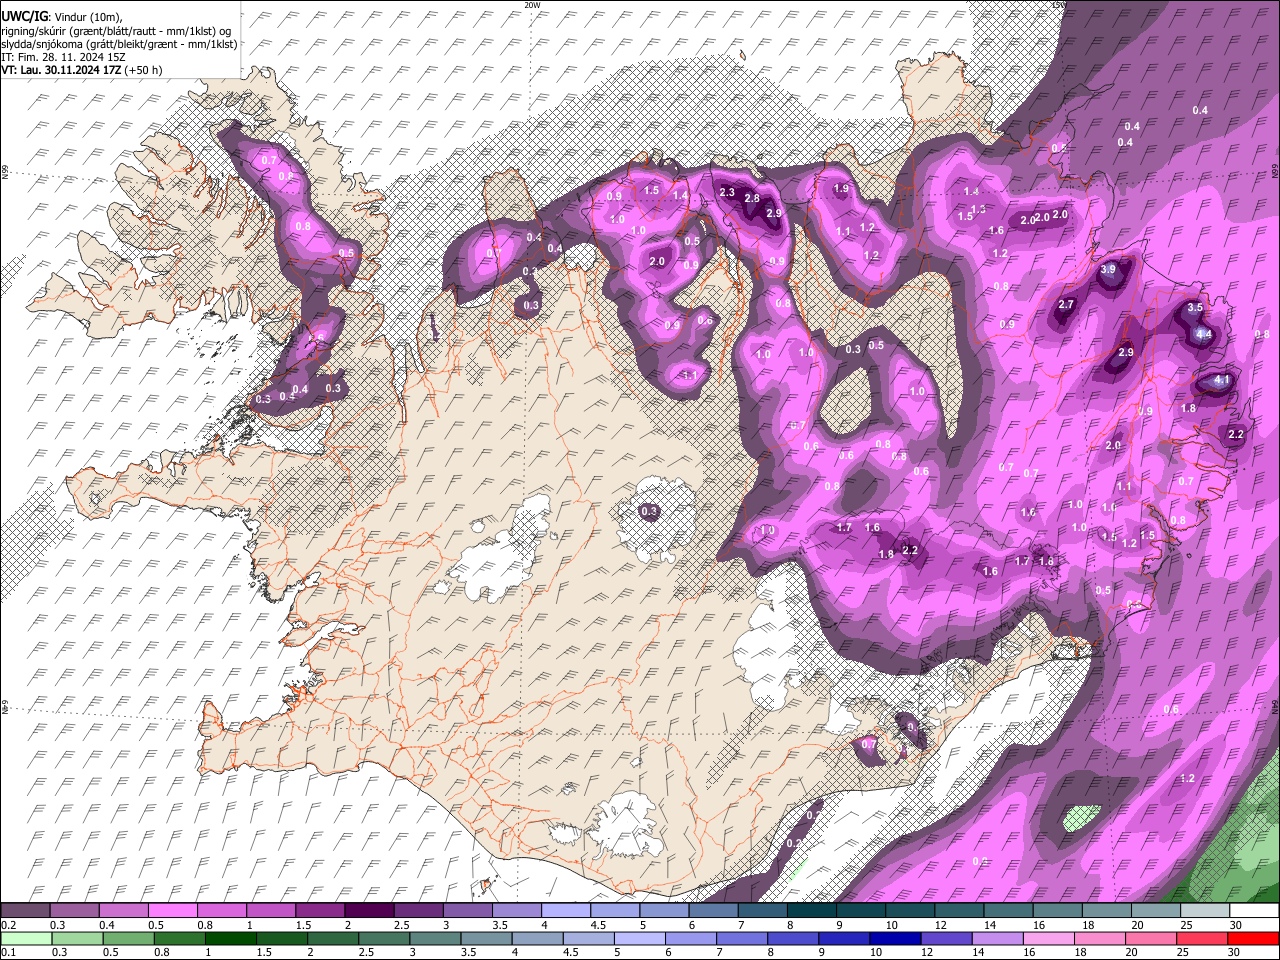Image resolution: width=1280 pixels, height=960 pixels.
Task: Click the 2.8 precipitation value
Action: tap(752, 199)
